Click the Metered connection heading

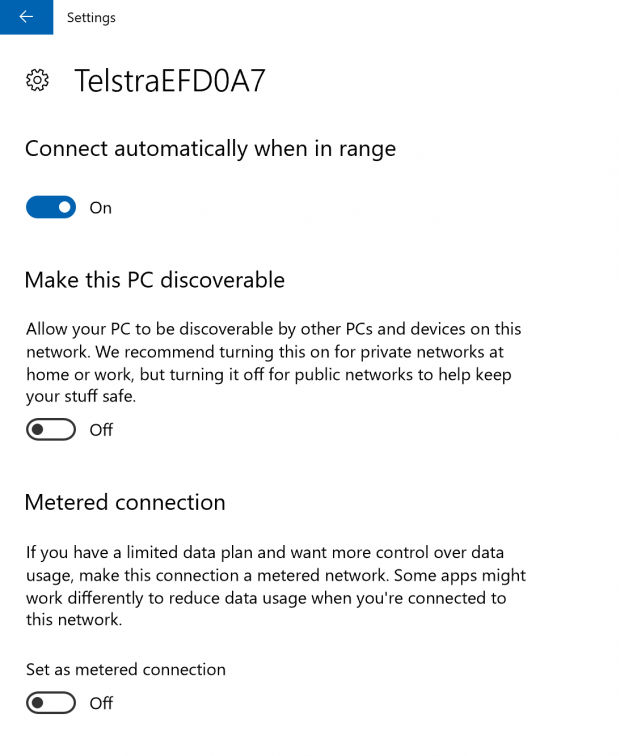pyautogui.click(x=125, y=502)
